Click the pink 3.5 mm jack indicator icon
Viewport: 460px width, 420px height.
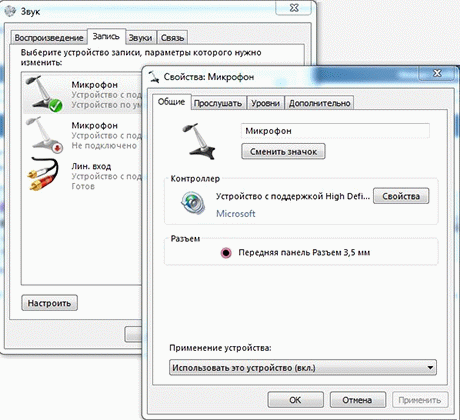click(x=226, y=253)
